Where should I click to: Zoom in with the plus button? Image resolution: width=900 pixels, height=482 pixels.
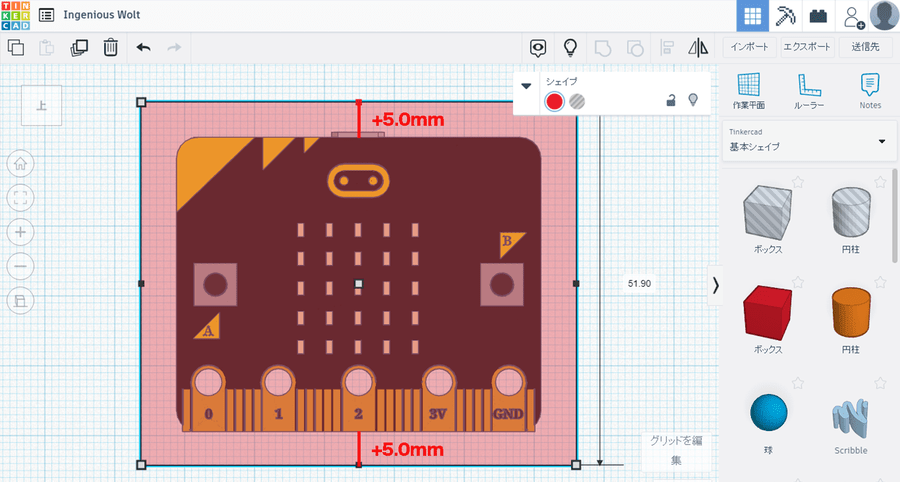[21, 232]
